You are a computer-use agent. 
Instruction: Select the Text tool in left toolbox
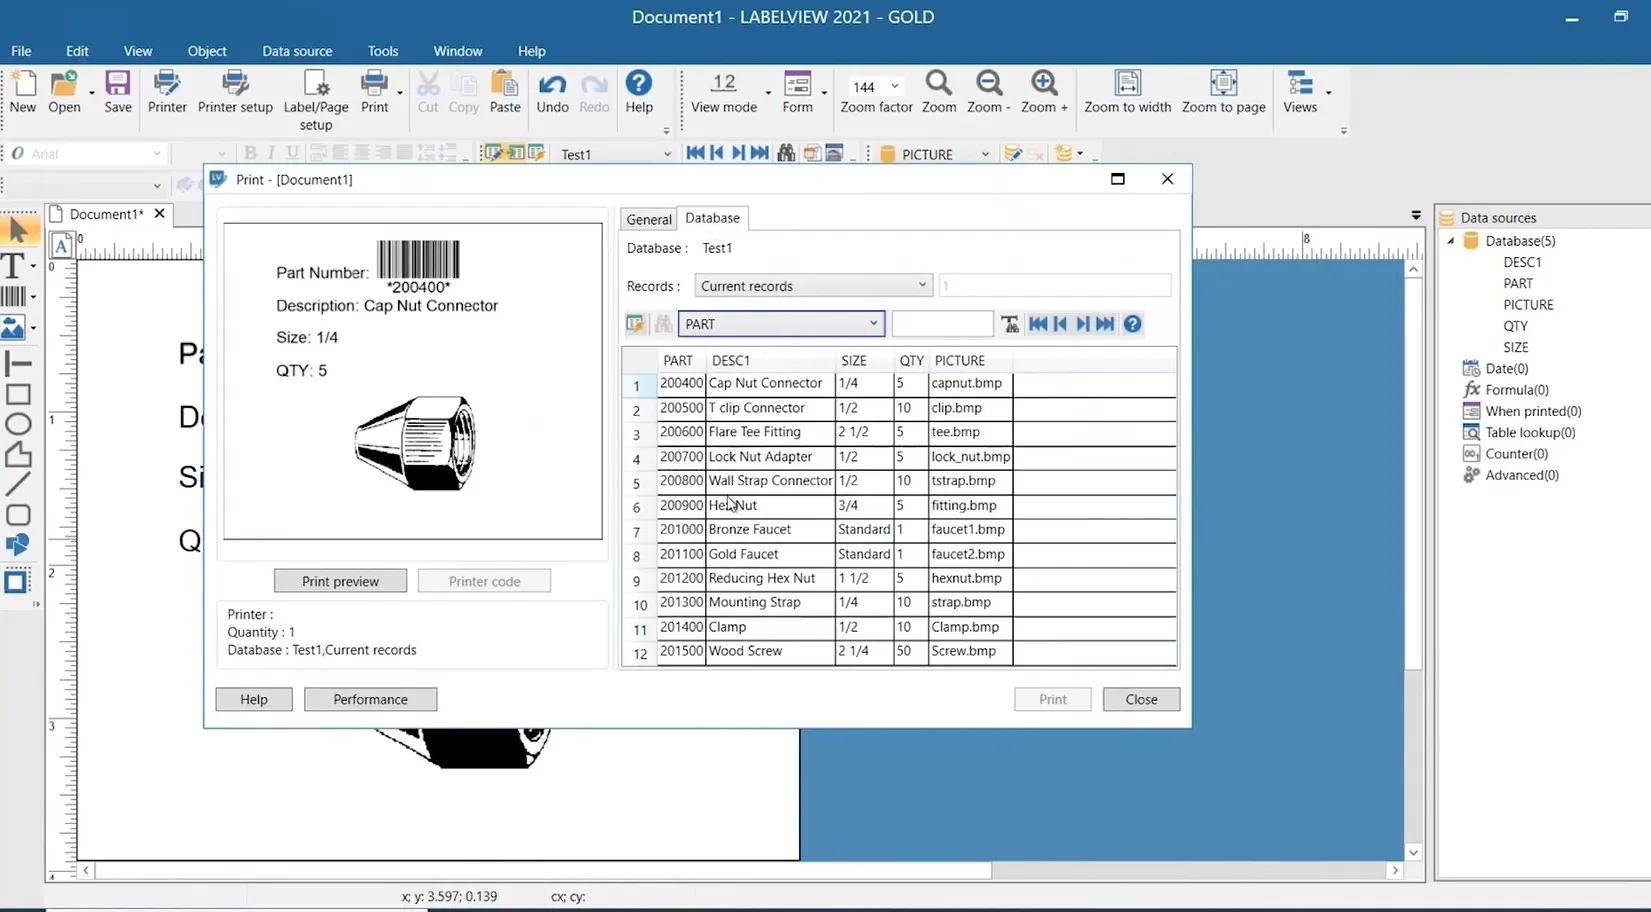15,266
